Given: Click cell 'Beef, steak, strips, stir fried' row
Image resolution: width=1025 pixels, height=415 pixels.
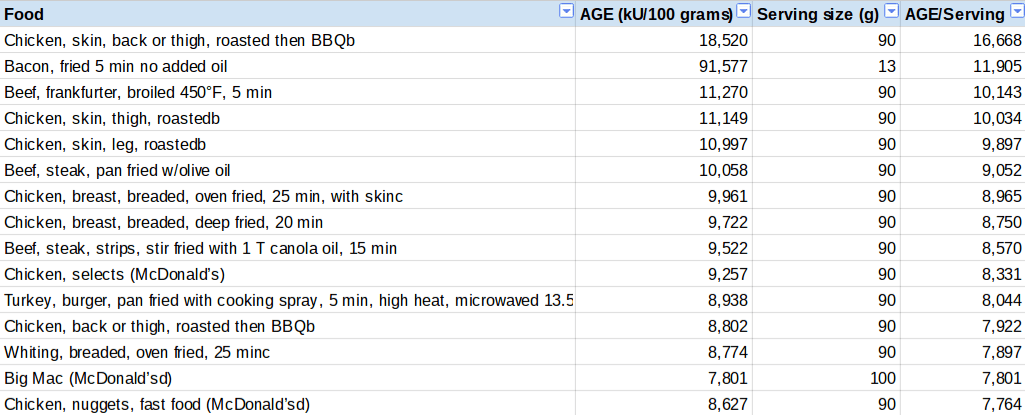Looking at the screenshot, I should [x=288, y=248].
